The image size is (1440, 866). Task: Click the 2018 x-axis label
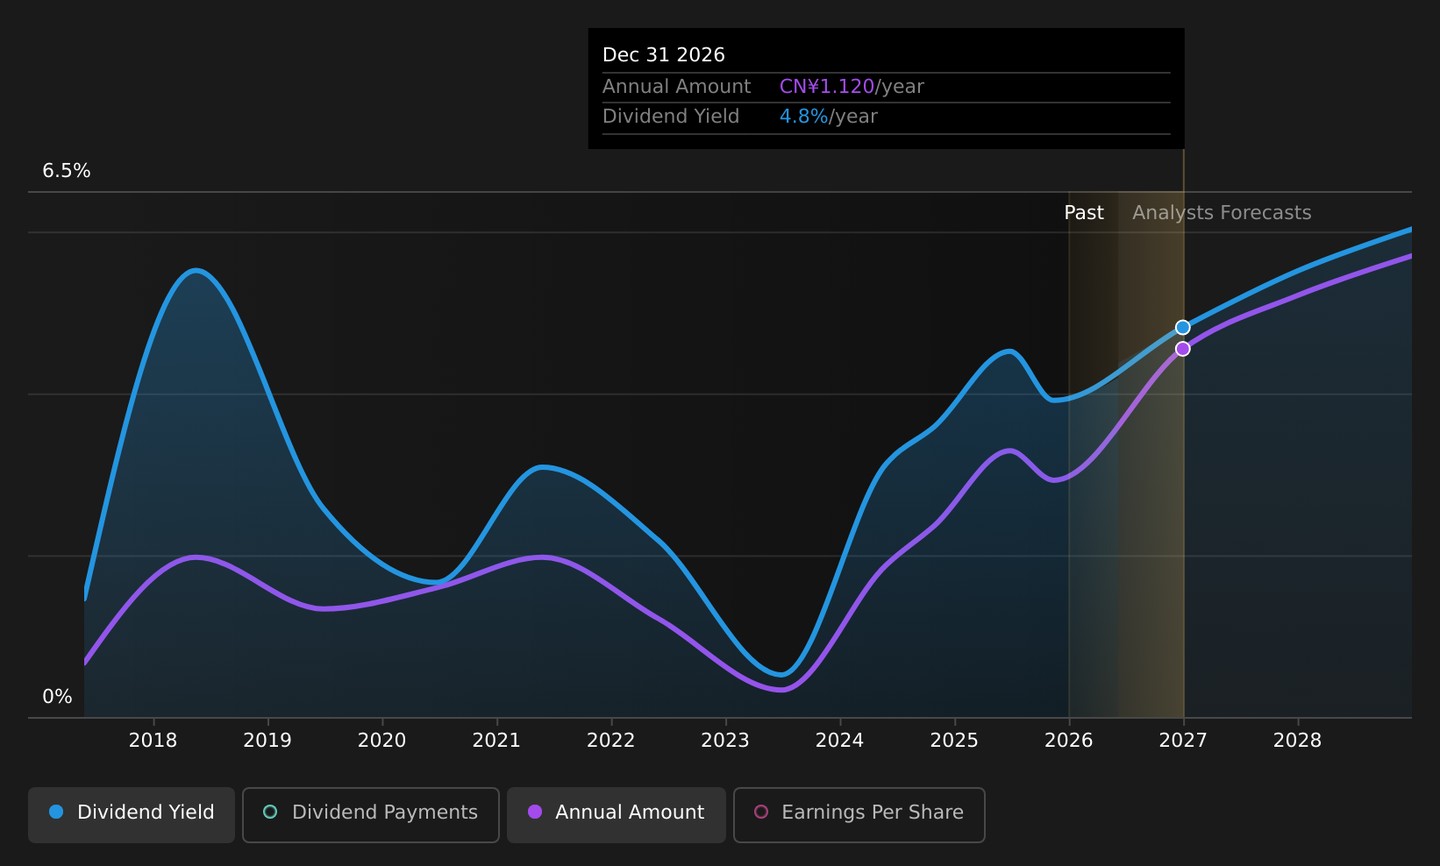(153, 740)
